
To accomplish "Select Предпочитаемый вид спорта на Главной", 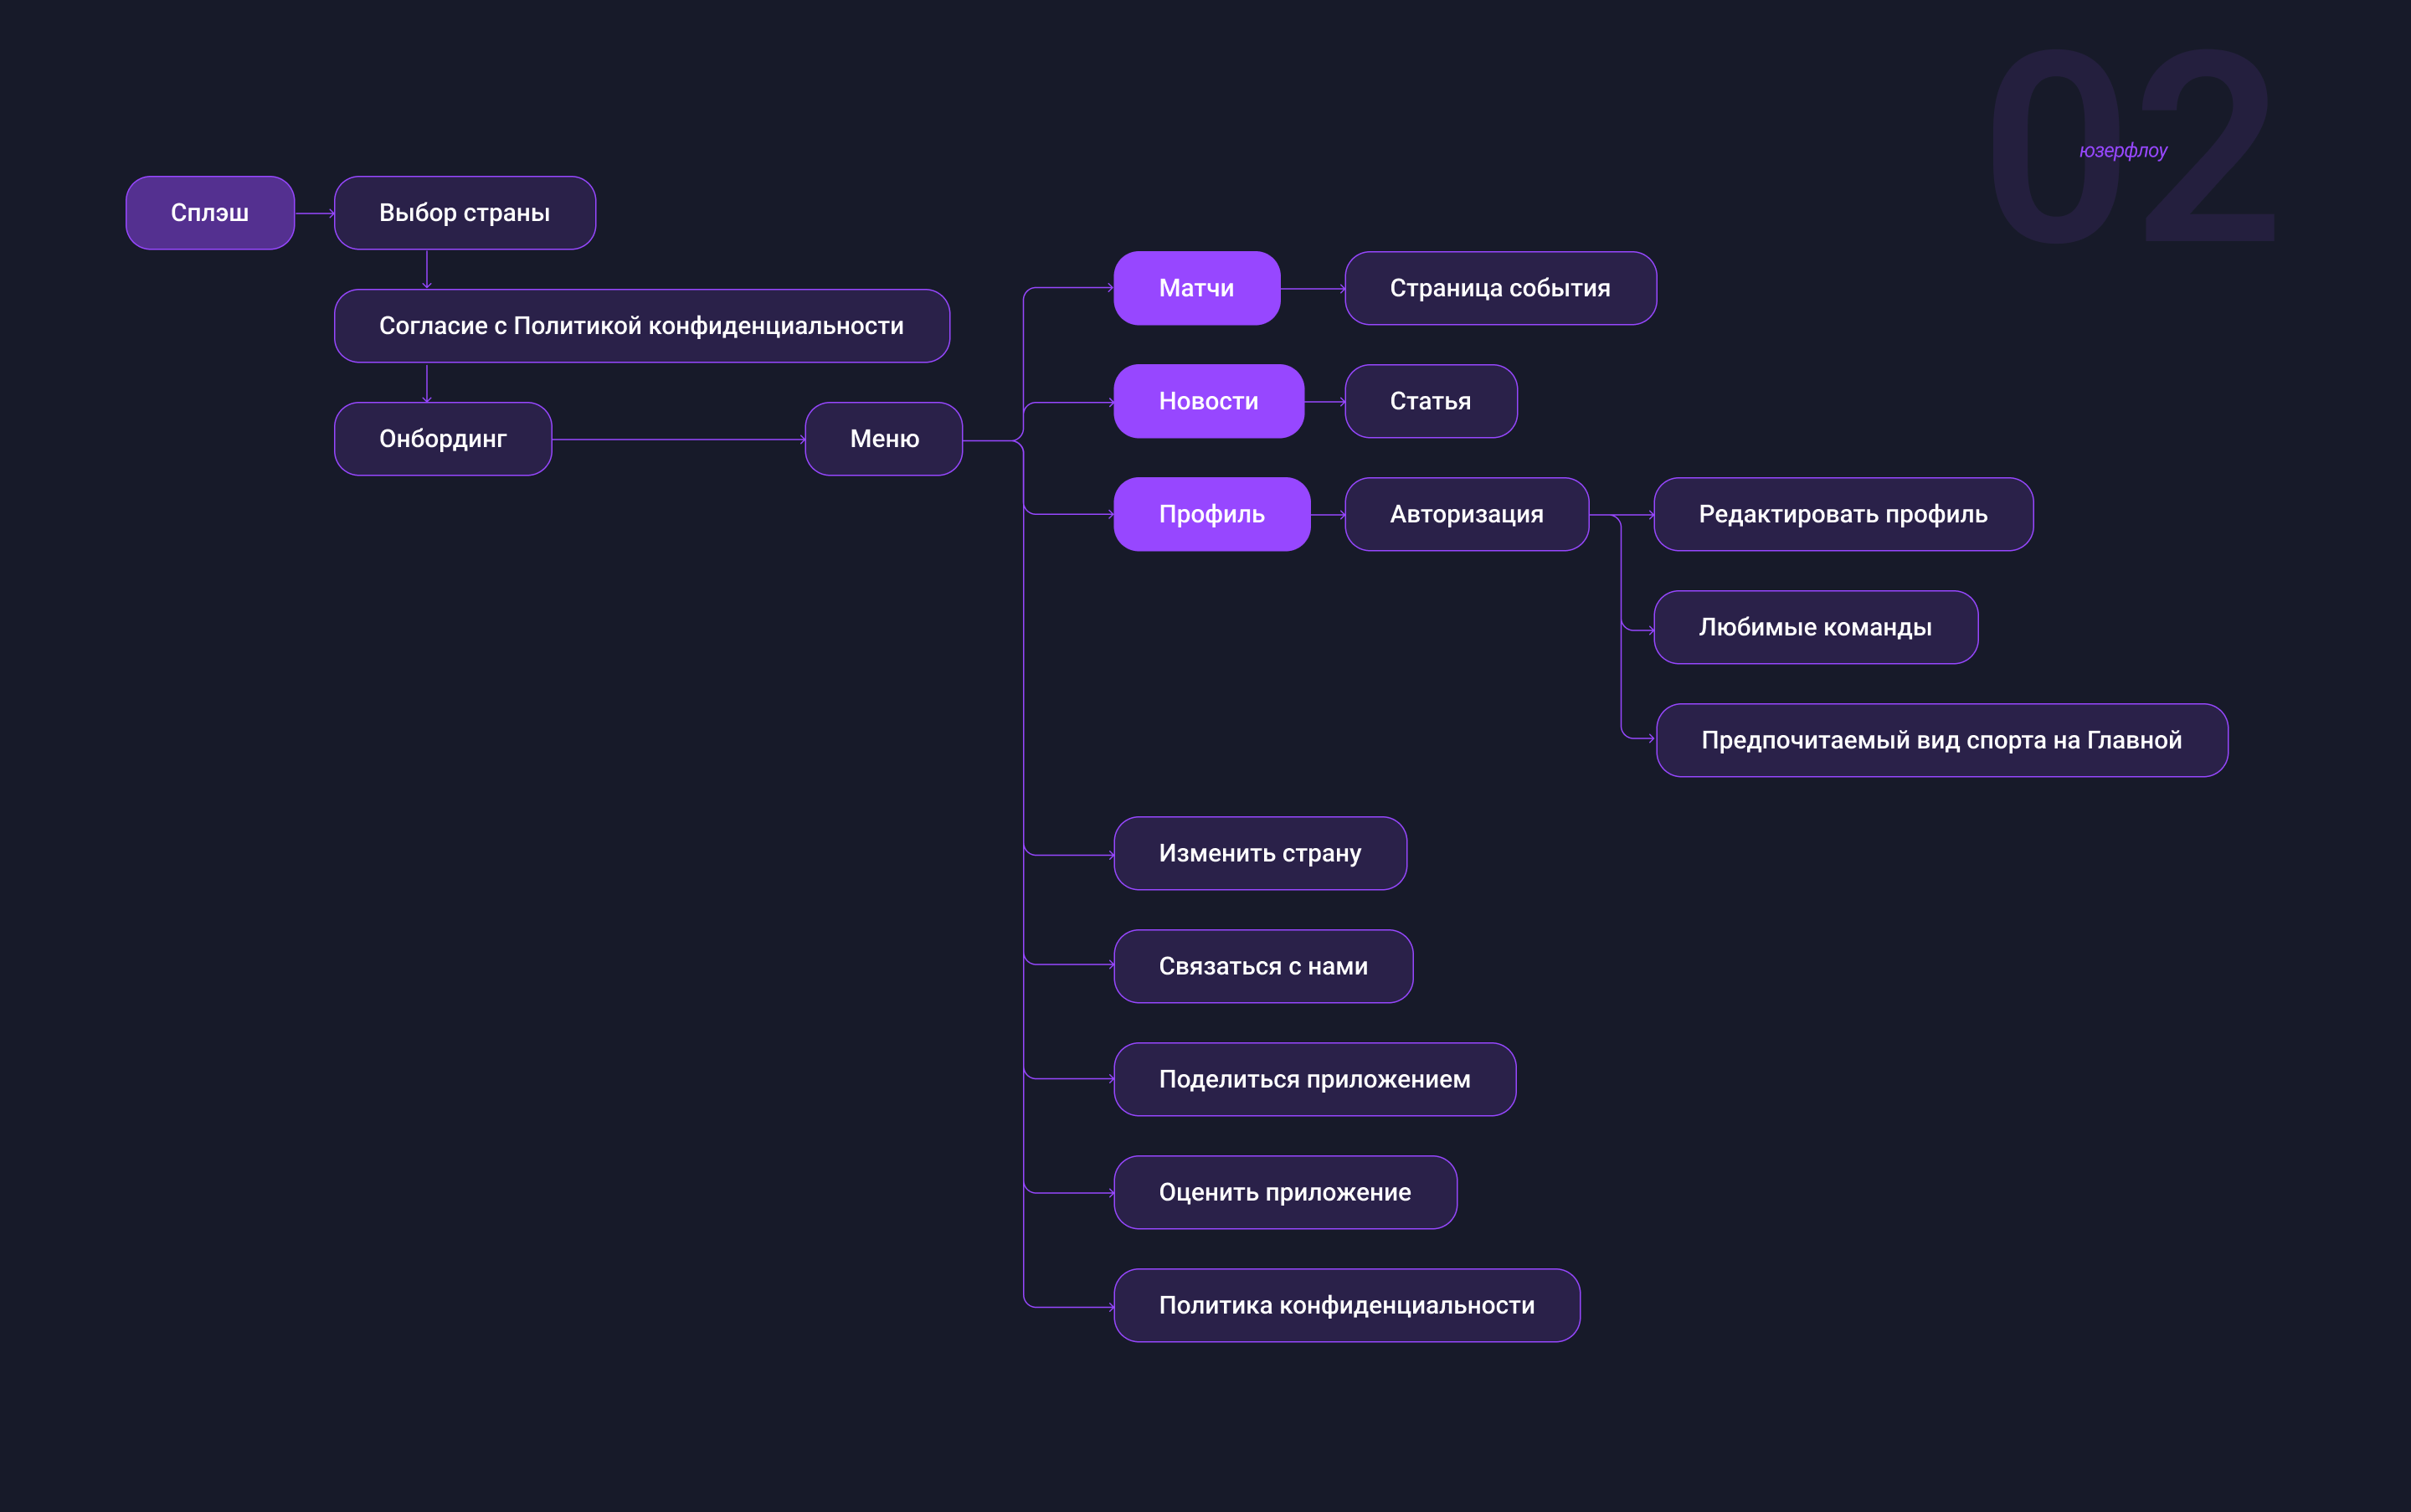I will pos(1941,740).
